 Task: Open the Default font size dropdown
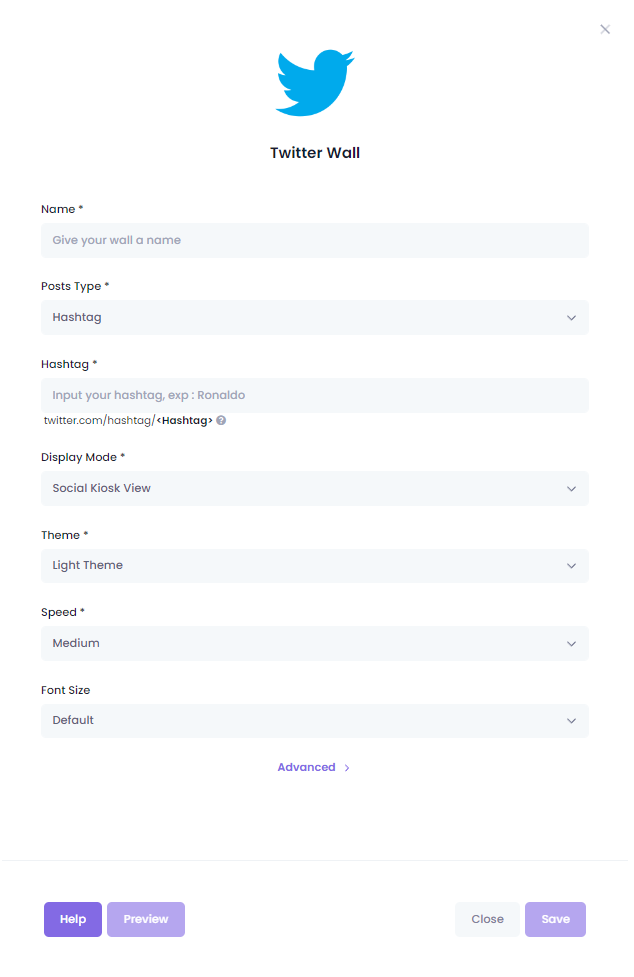point(315,722)
